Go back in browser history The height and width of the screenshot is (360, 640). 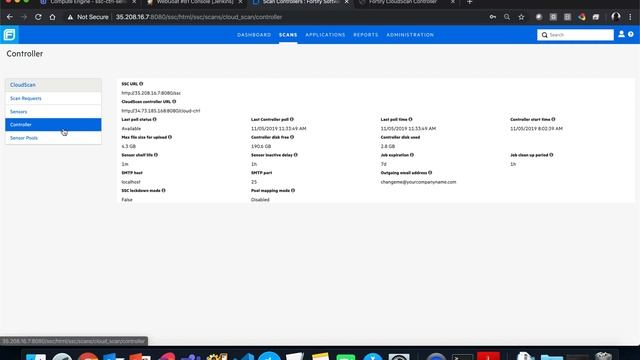[x=10, y=17]
